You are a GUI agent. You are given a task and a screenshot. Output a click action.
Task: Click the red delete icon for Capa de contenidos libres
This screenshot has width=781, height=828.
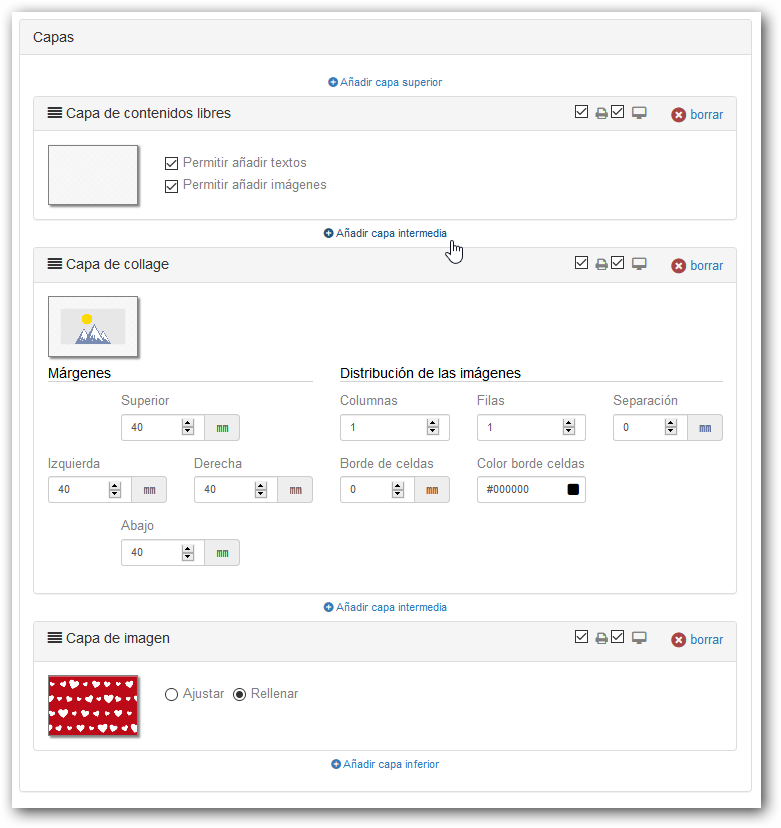click(679, 115)
